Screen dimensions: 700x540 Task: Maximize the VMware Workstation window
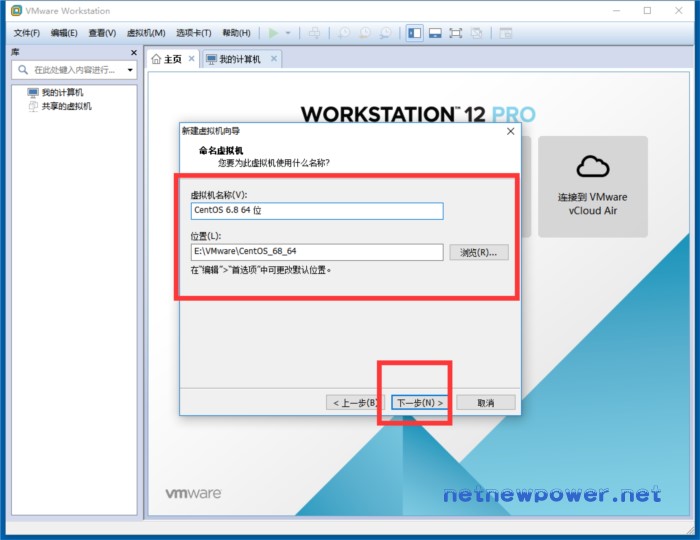pyautogui.click(x=647, y=10)
